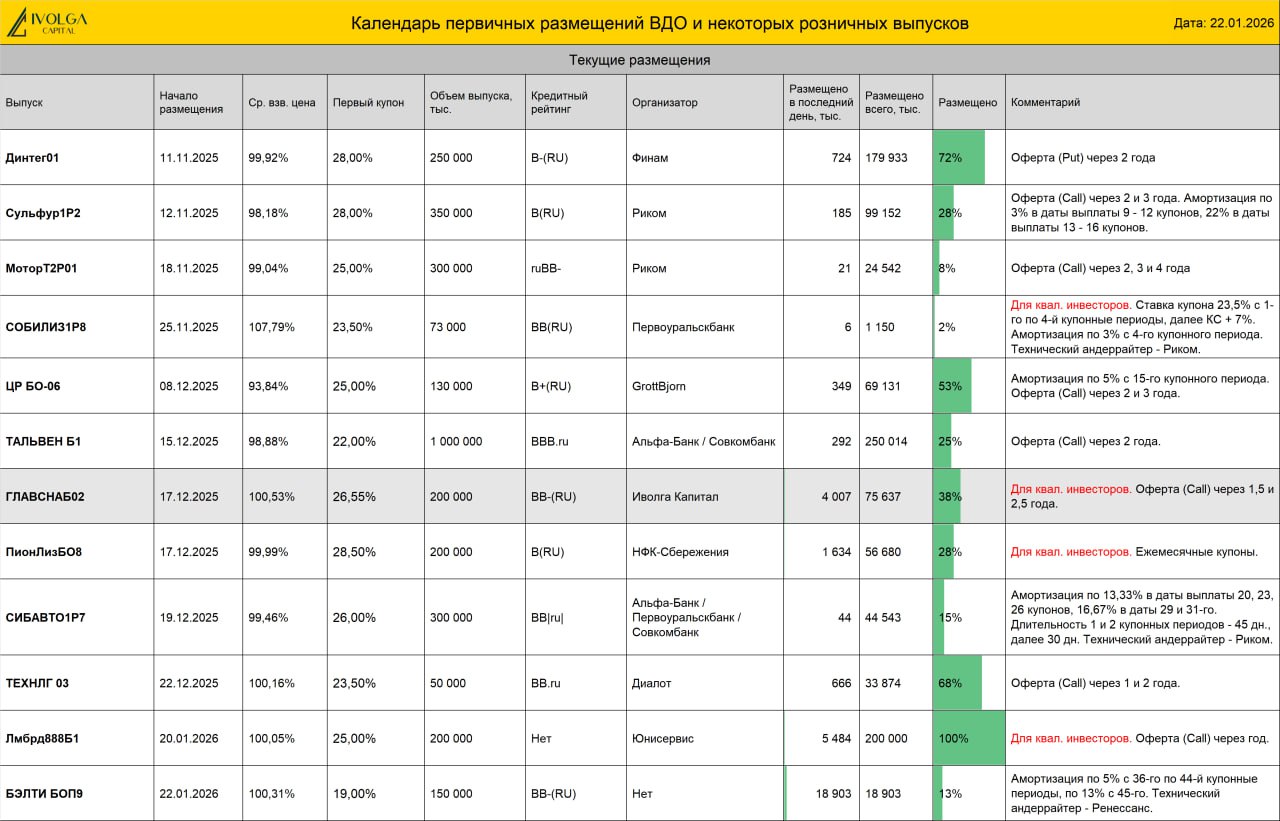The image size is (1280, 821).
Task: Click the start date 08.12.2025
Action: pyautogui.click(x=189, y=386)
